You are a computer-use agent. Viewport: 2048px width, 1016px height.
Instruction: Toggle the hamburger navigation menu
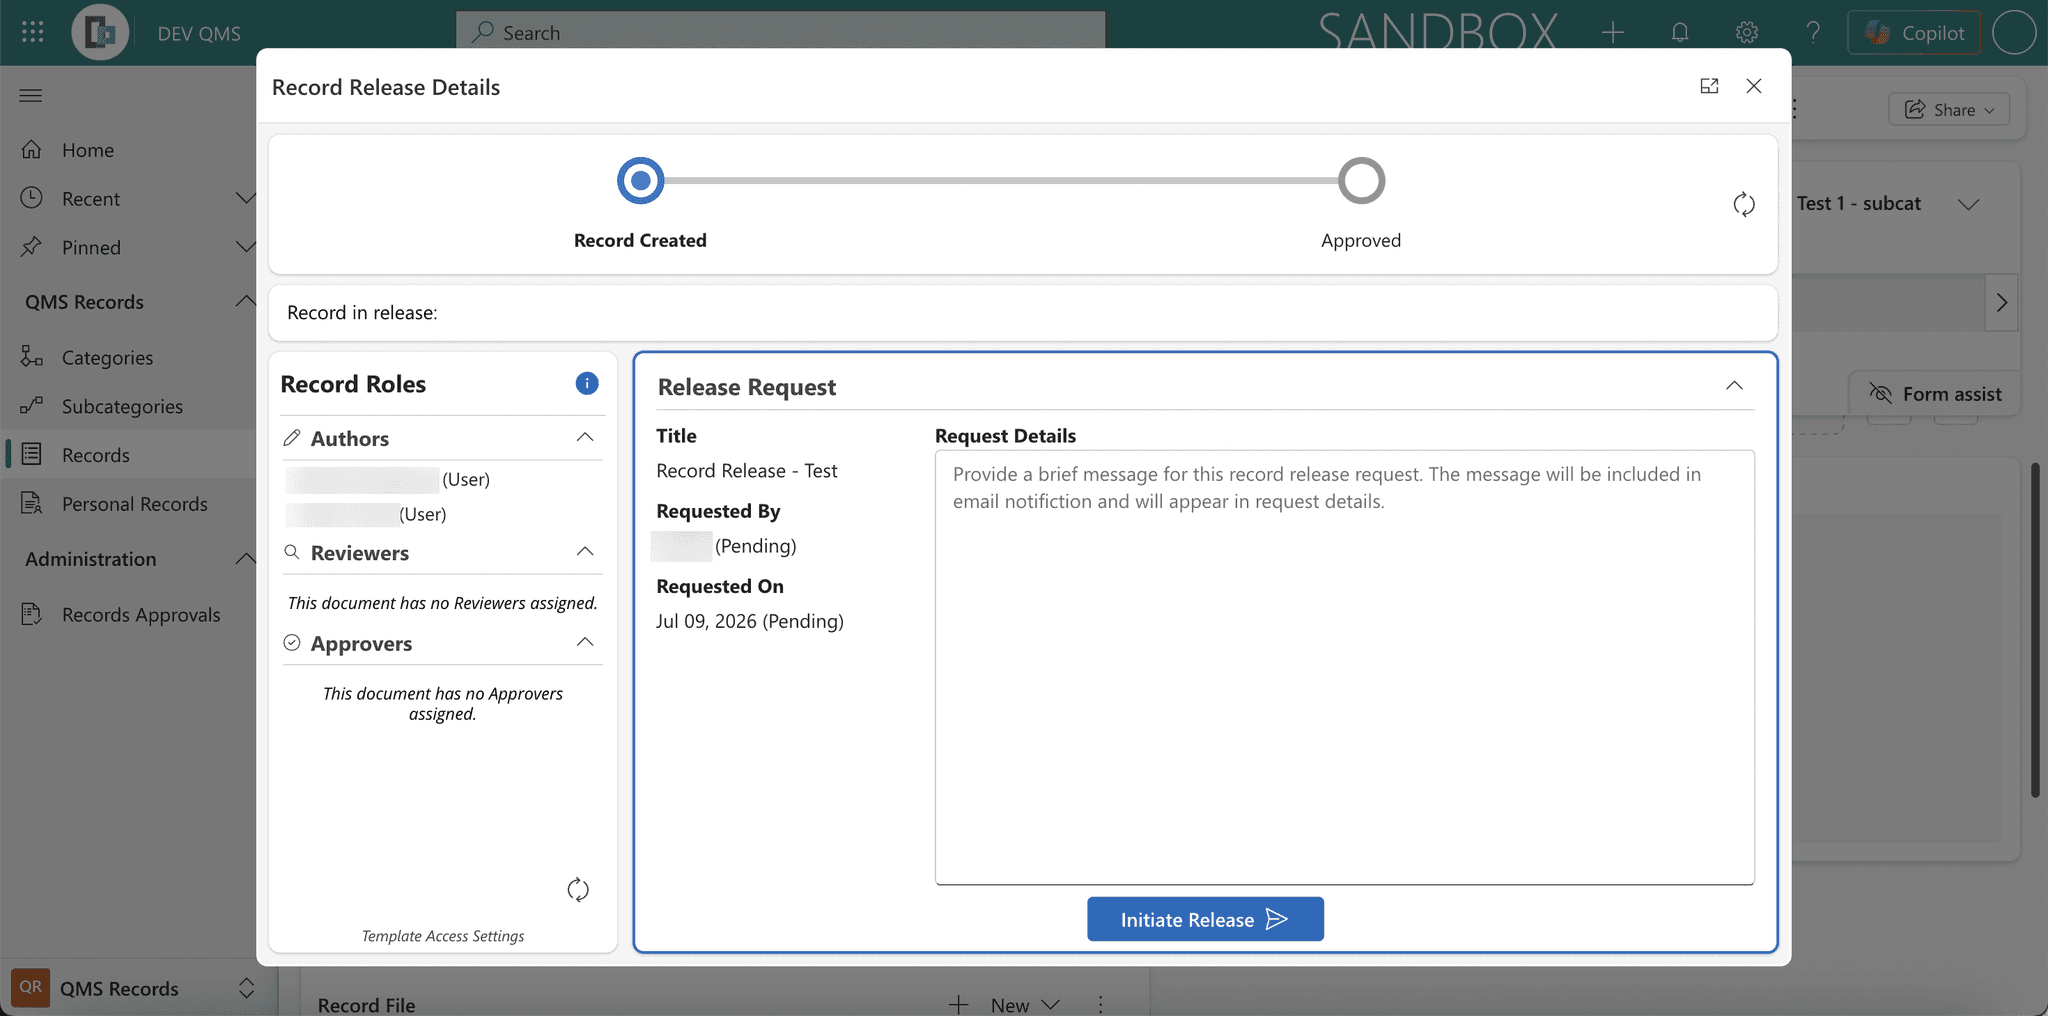click(x=31, y=95)
